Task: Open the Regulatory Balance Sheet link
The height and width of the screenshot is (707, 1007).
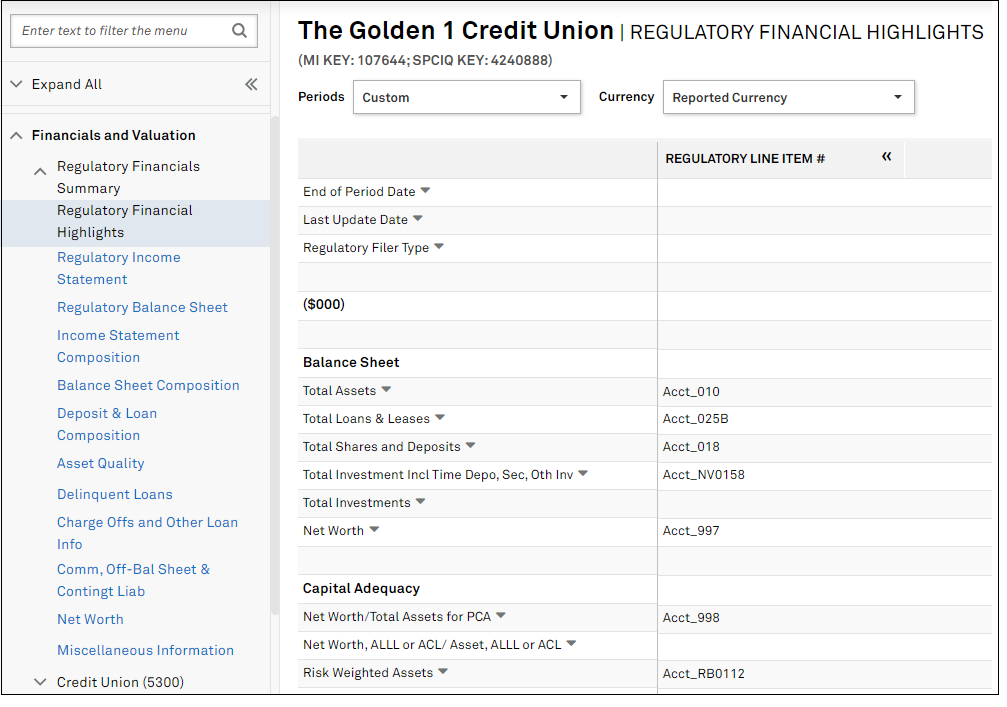Action: coord(142,307)
